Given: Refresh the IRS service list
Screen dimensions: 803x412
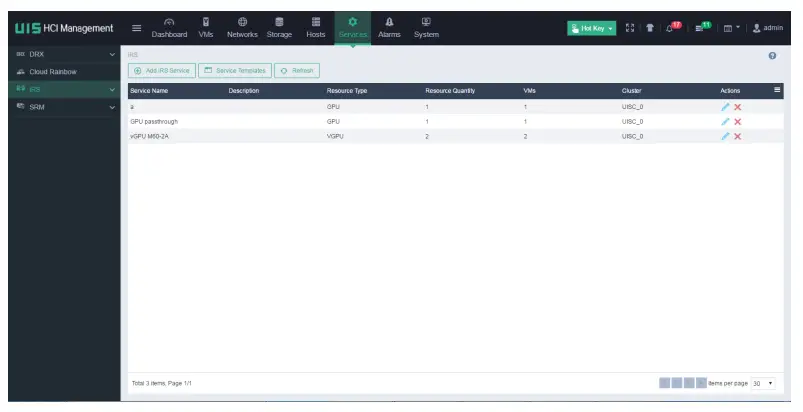Looking at the screenshot, I should tap(297, 71).
